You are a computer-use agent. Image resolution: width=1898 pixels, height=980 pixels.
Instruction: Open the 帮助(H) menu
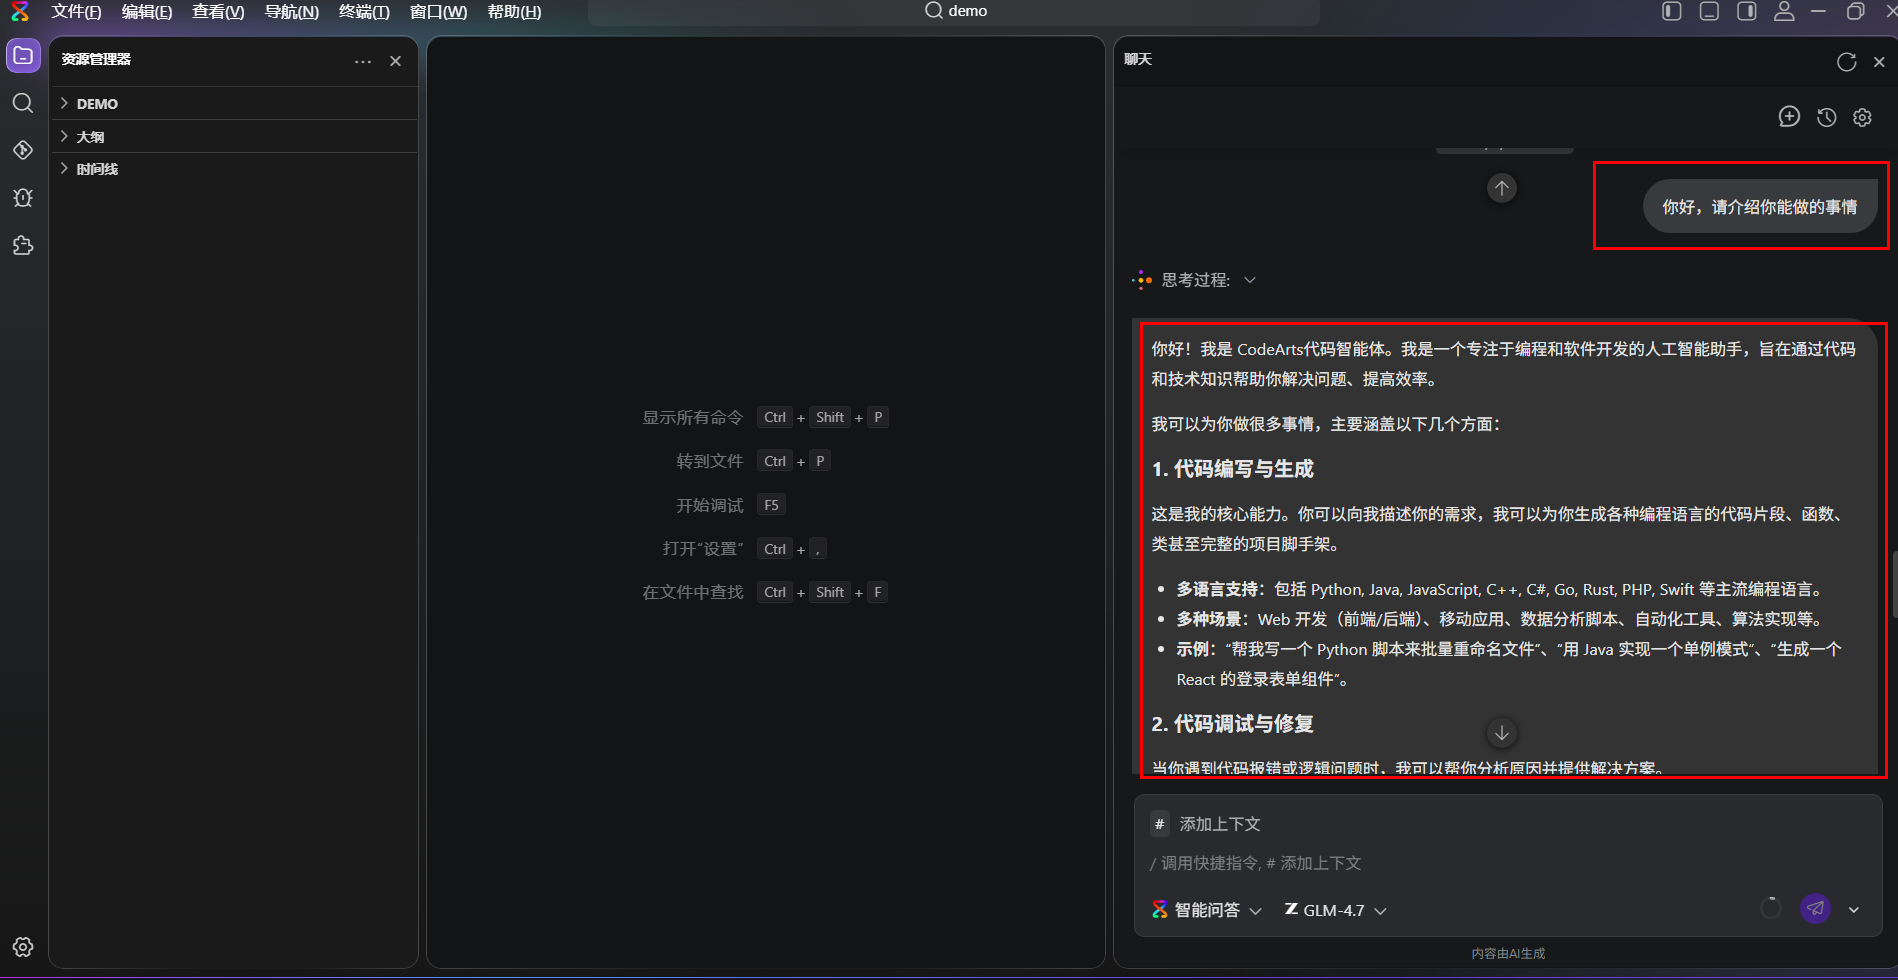click(514, 12)
